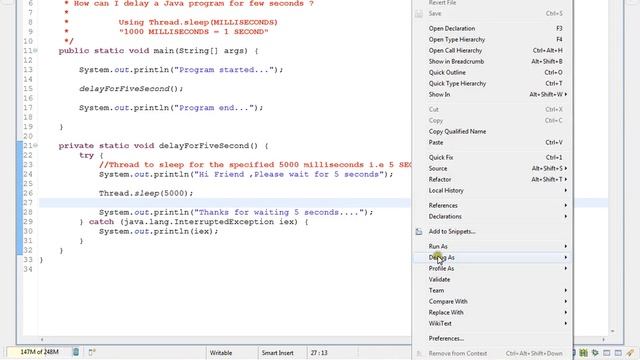Click the Add to Snippets icon
Viewport: 640px width, 360px height.
point(419,231)
